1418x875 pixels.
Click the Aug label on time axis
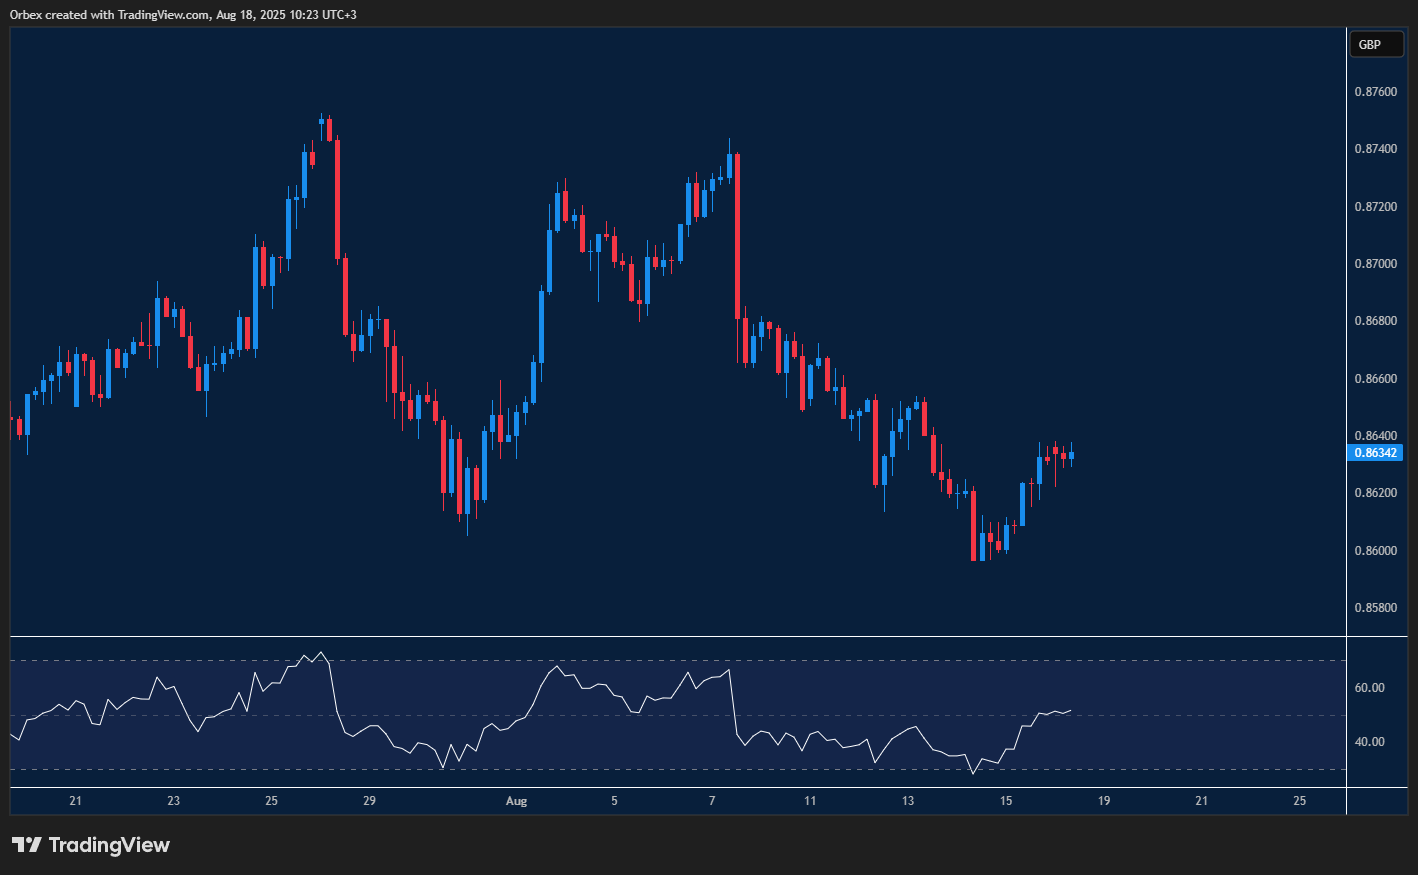[x=517, y=801]
